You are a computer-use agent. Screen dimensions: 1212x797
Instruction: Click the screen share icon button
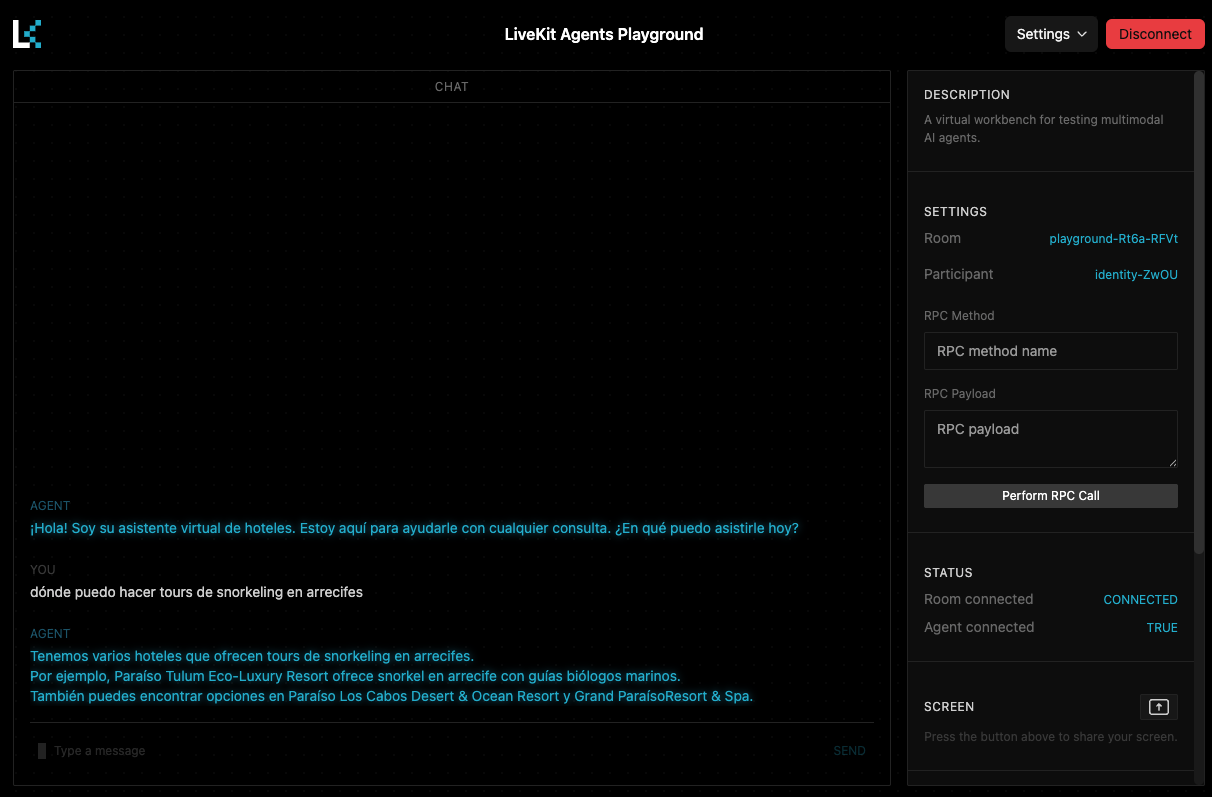point(1159,707)
